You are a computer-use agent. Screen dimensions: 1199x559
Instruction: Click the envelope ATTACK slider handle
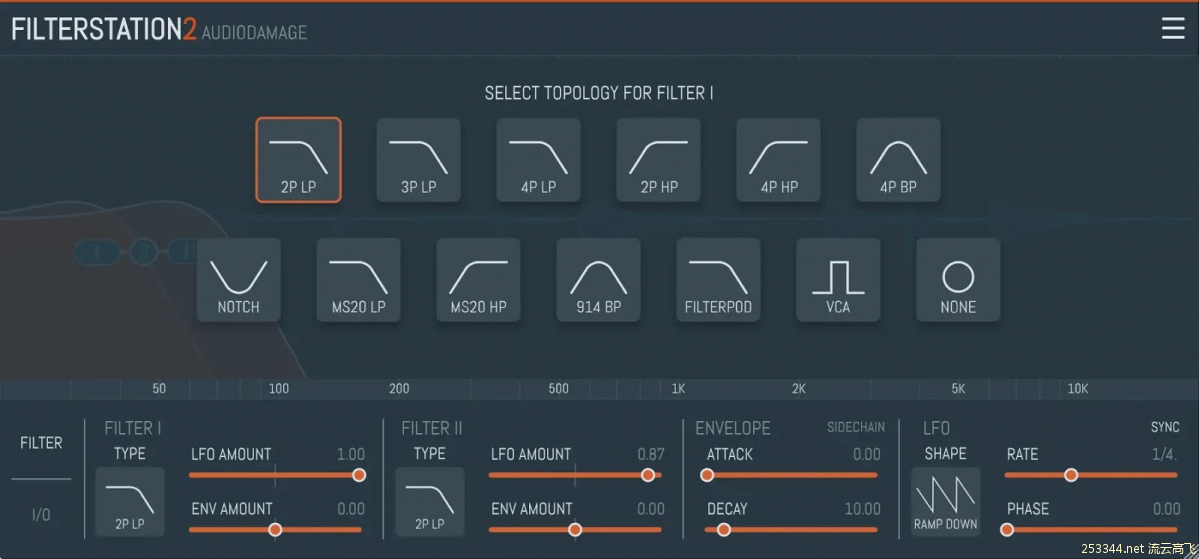(x=707, y=475)
